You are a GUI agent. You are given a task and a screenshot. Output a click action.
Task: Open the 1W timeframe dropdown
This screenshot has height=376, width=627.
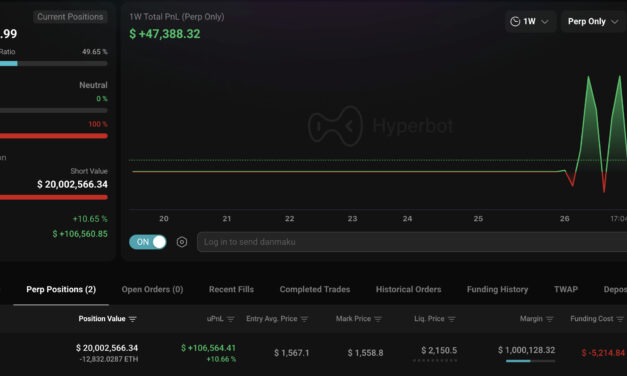530,22
